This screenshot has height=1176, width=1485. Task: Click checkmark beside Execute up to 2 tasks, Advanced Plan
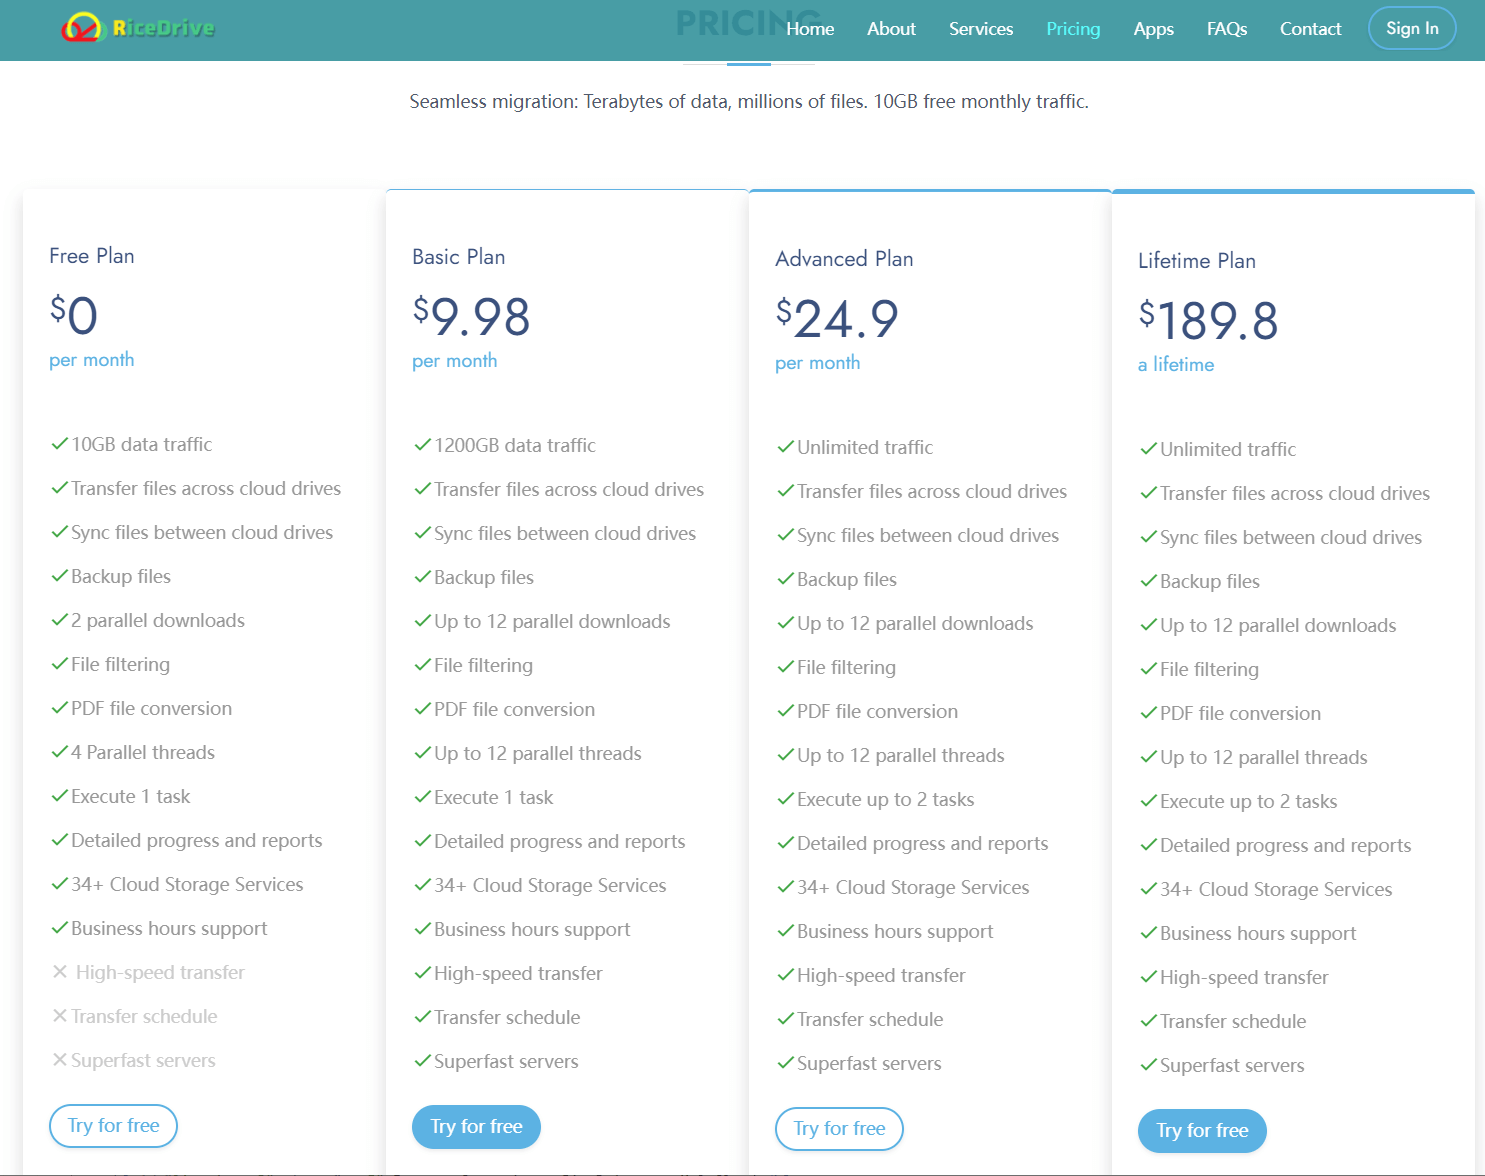(x=786, y=799)
